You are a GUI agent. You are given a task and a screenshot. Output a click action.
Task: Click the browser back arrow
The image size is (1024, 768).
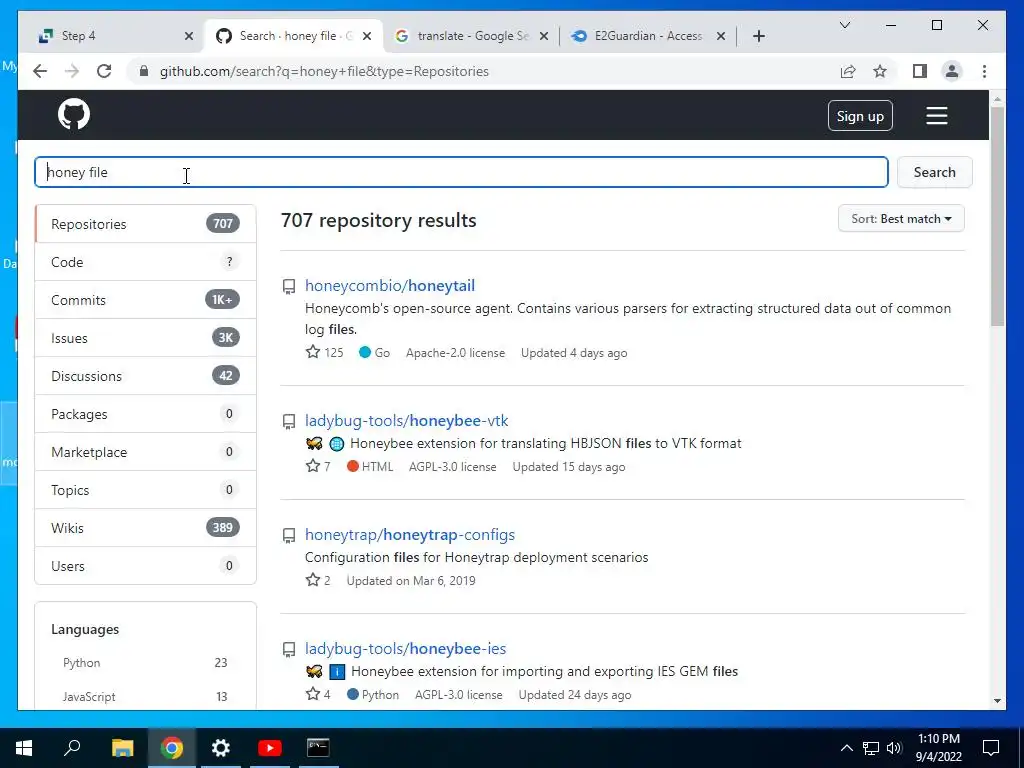coord(40,71)
